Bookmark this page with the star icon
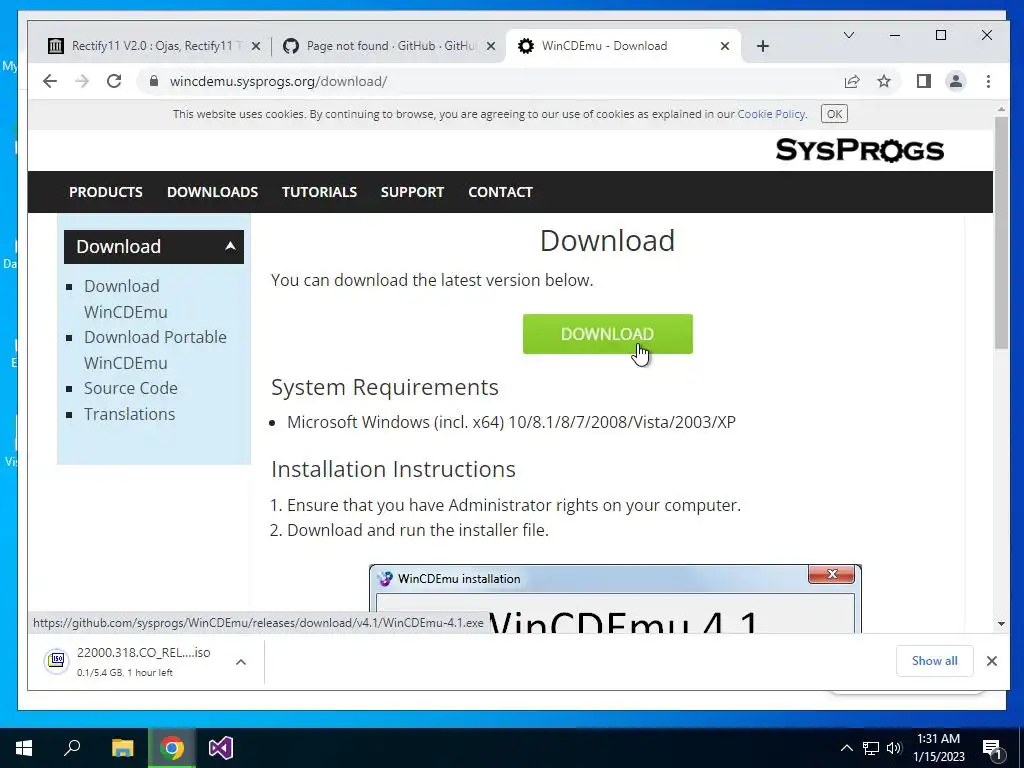Viewport: 1024px width, 768px height. pyautogui.click(x=884, y=81)
